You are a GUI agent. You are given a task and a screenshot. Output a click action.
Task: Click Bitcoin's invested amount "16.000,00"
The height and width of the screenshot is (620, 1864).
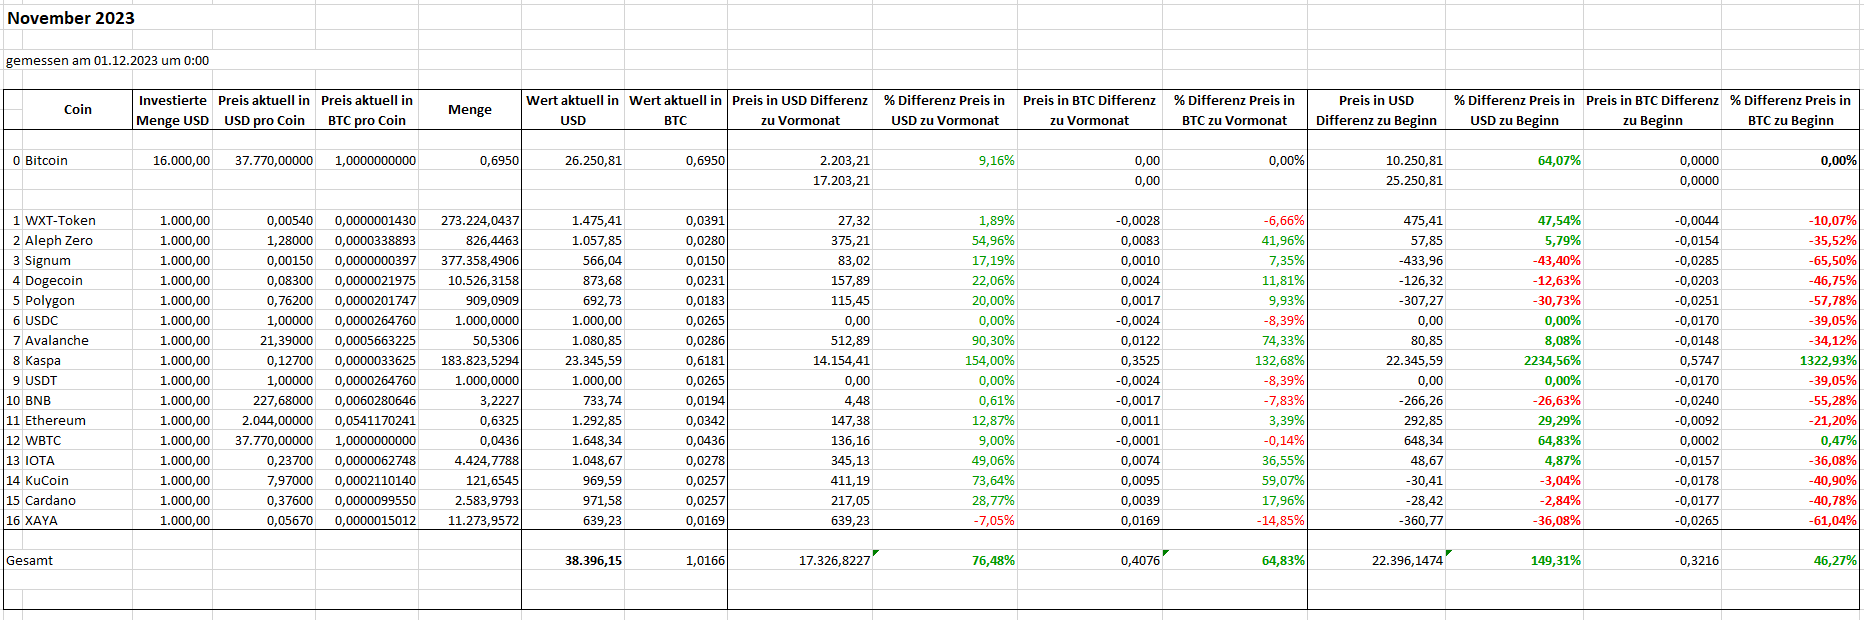point(181,160)
